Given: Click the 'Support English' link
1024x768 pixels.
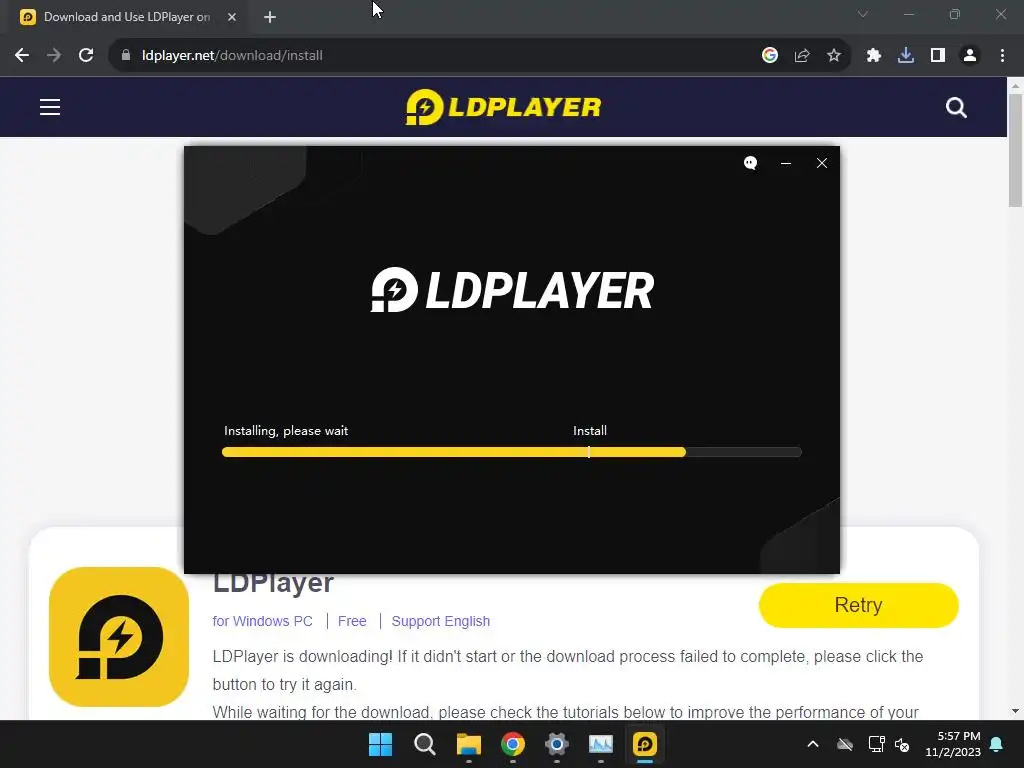Looking at the screenshot, I should click(441, 621).
